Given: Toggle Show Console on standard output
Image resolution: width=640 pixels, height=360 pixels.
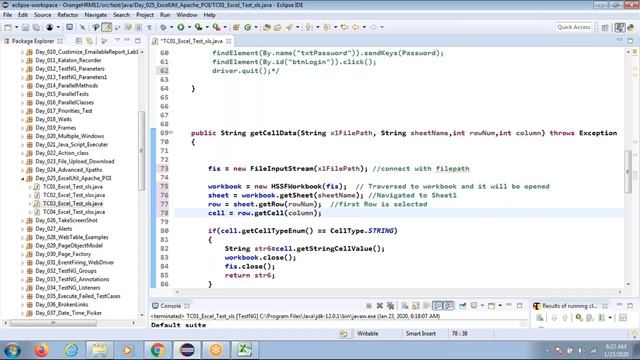Looking at the screenshot, I should pos(438,306).
